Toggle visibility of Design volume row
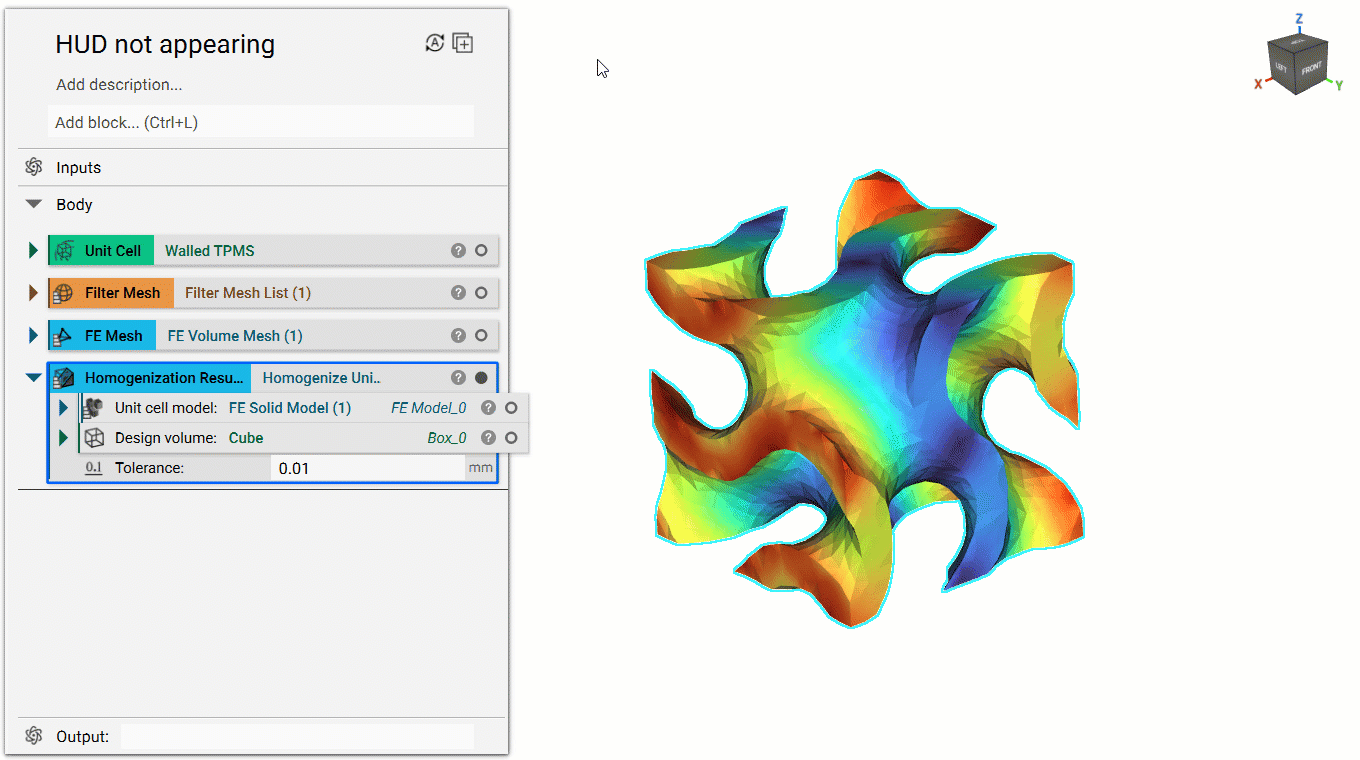This screenshot has height=760, width=1360. pos(511,438)
